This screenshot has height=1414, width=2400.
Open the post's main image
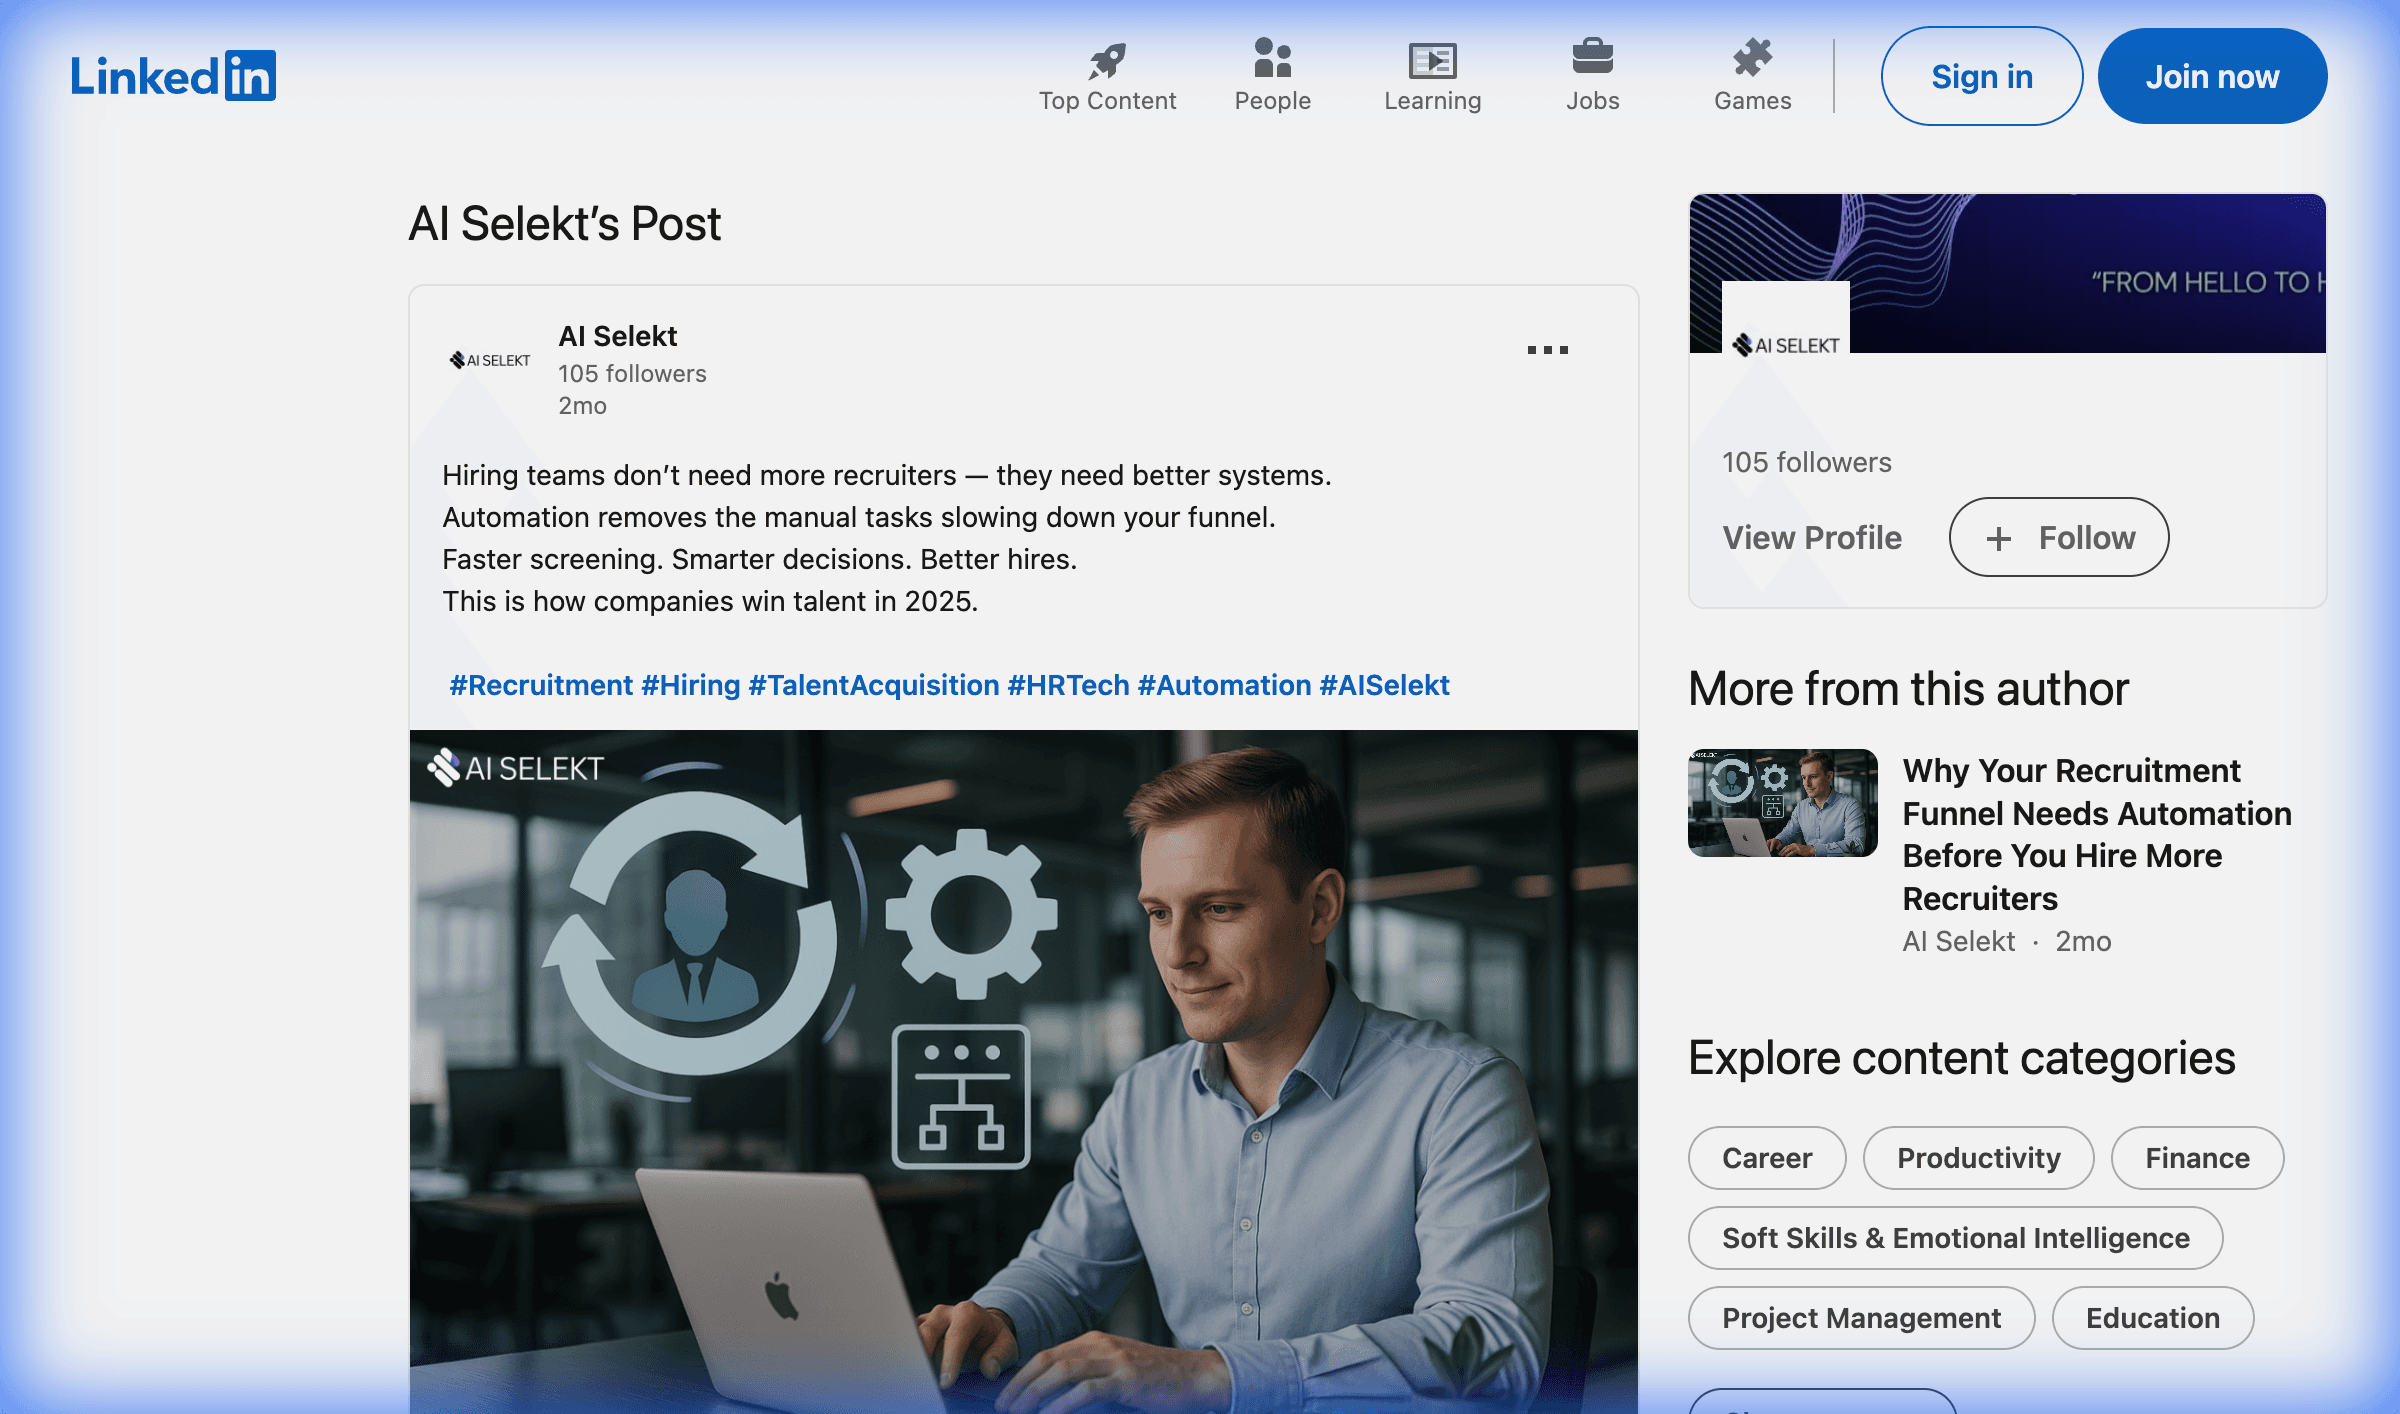tap(1024, 1072)
